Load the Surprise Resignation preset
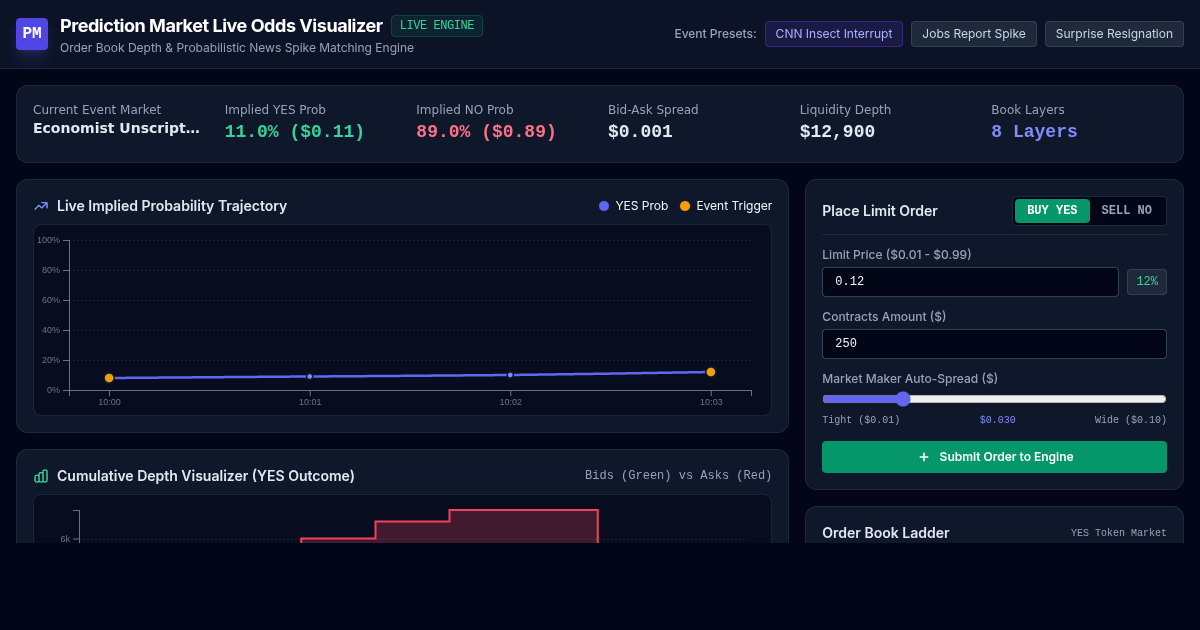The image size is (1200, 630). (1114, 34)
